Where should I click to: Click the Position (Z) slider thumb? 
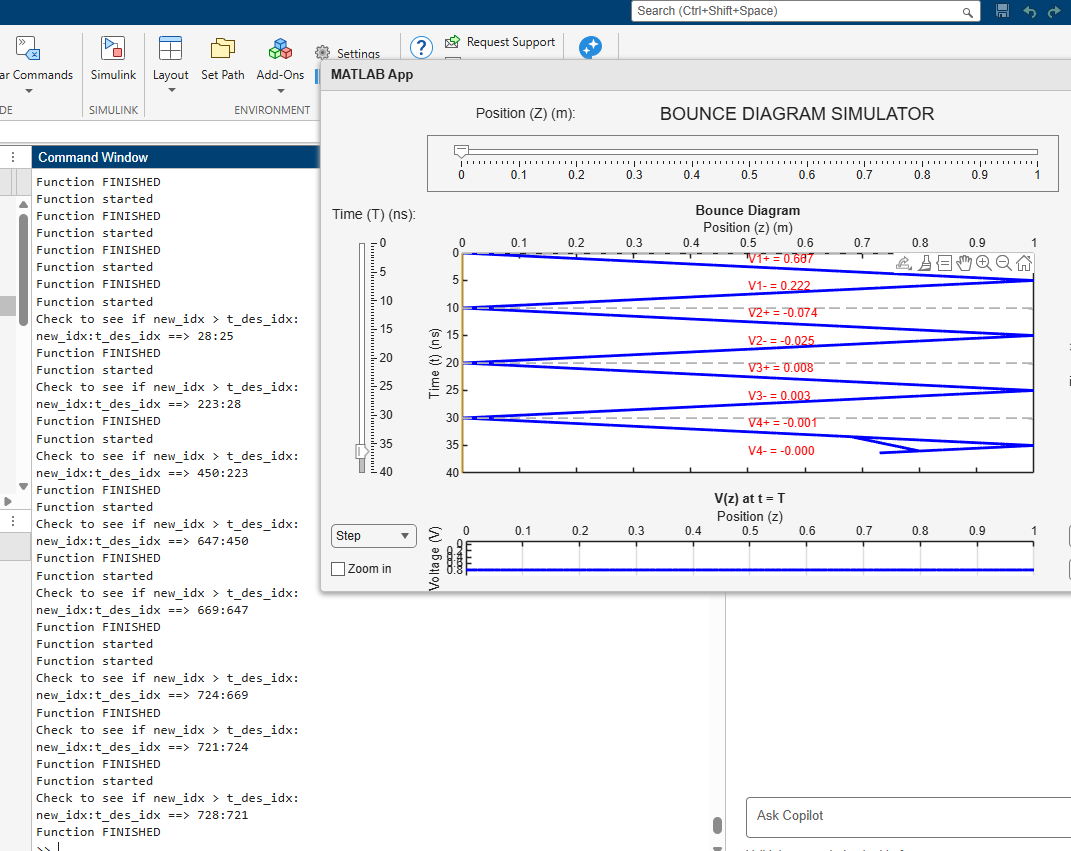(461, 151)
